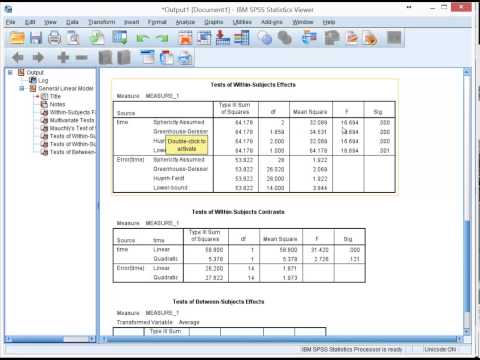Click the green Redo arrow
Image resolution: width=480 pixels, height=360 pixels.
[162, 38]
